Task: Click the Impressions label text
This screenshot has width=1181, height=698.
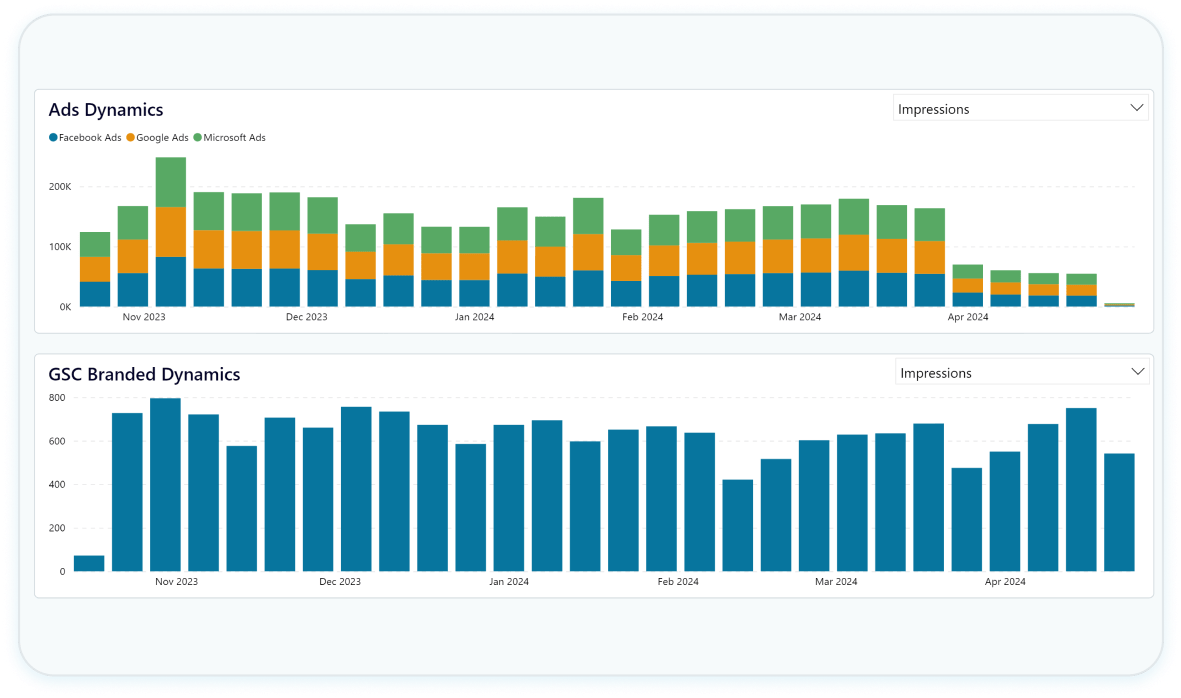Action: click(x=936, y=108)
